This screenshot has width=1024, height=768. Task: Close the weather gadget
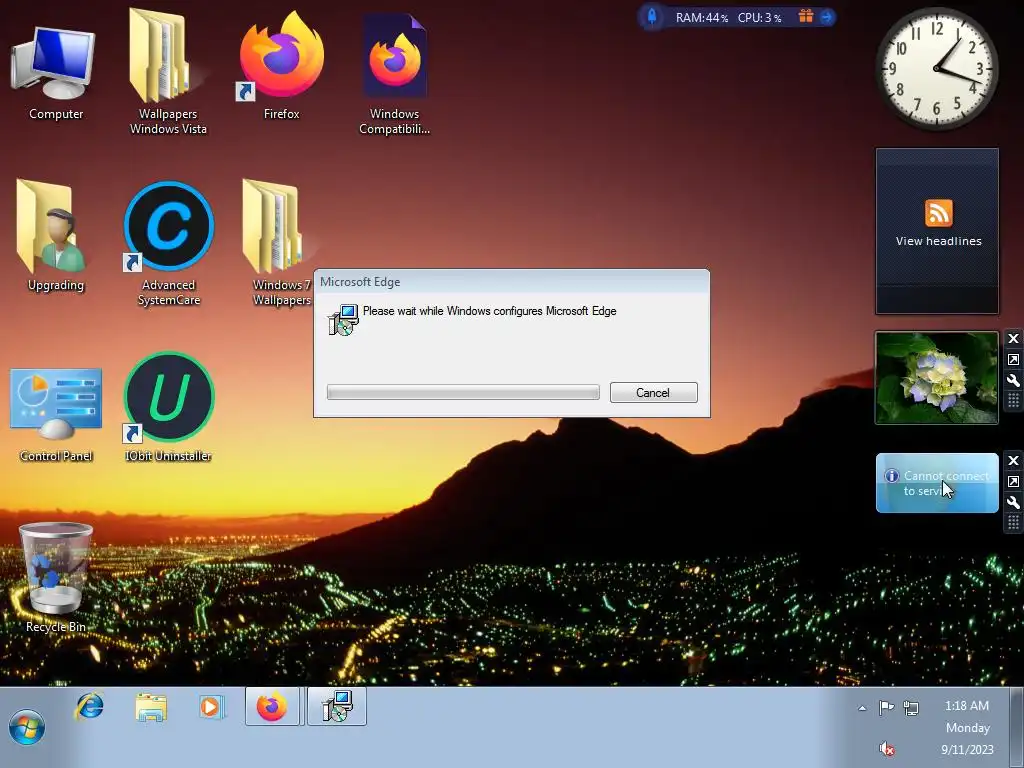1013,460
